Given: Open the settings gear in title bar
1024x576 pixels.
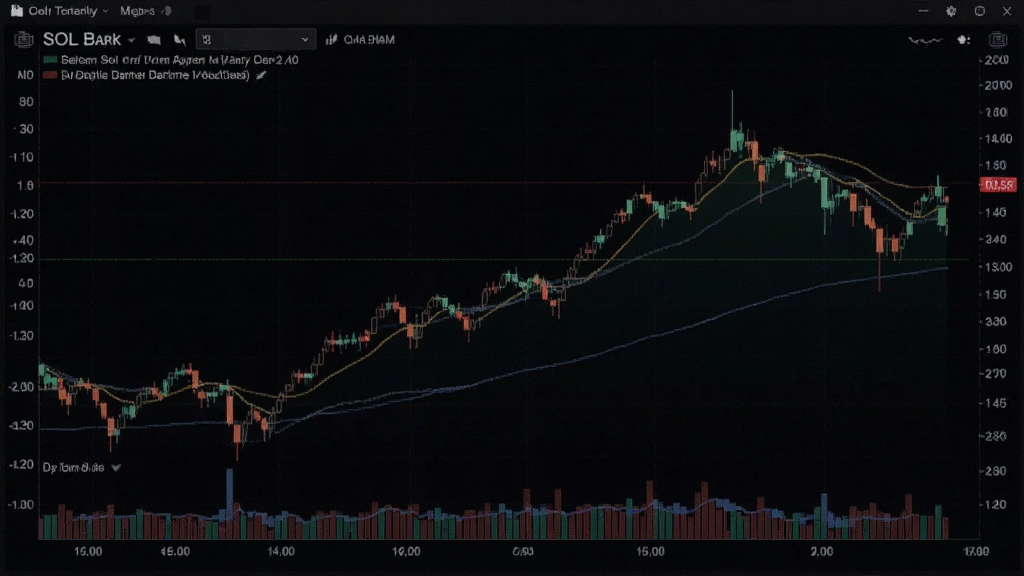Looking at the screenshot, I should pyautogui.click(x=951, y=11).
